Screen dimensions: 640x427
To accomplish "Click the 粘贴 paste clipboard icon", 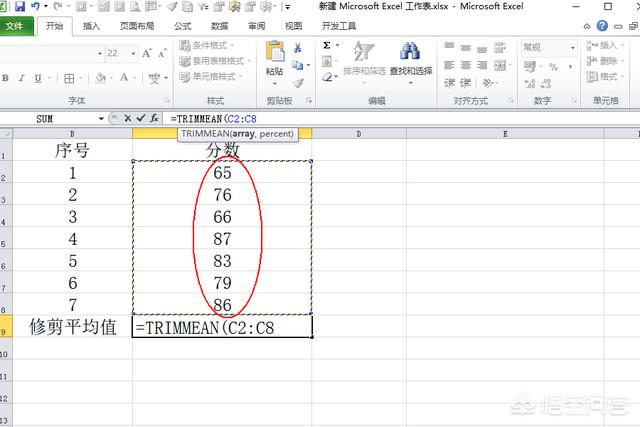I will [275, 52].
